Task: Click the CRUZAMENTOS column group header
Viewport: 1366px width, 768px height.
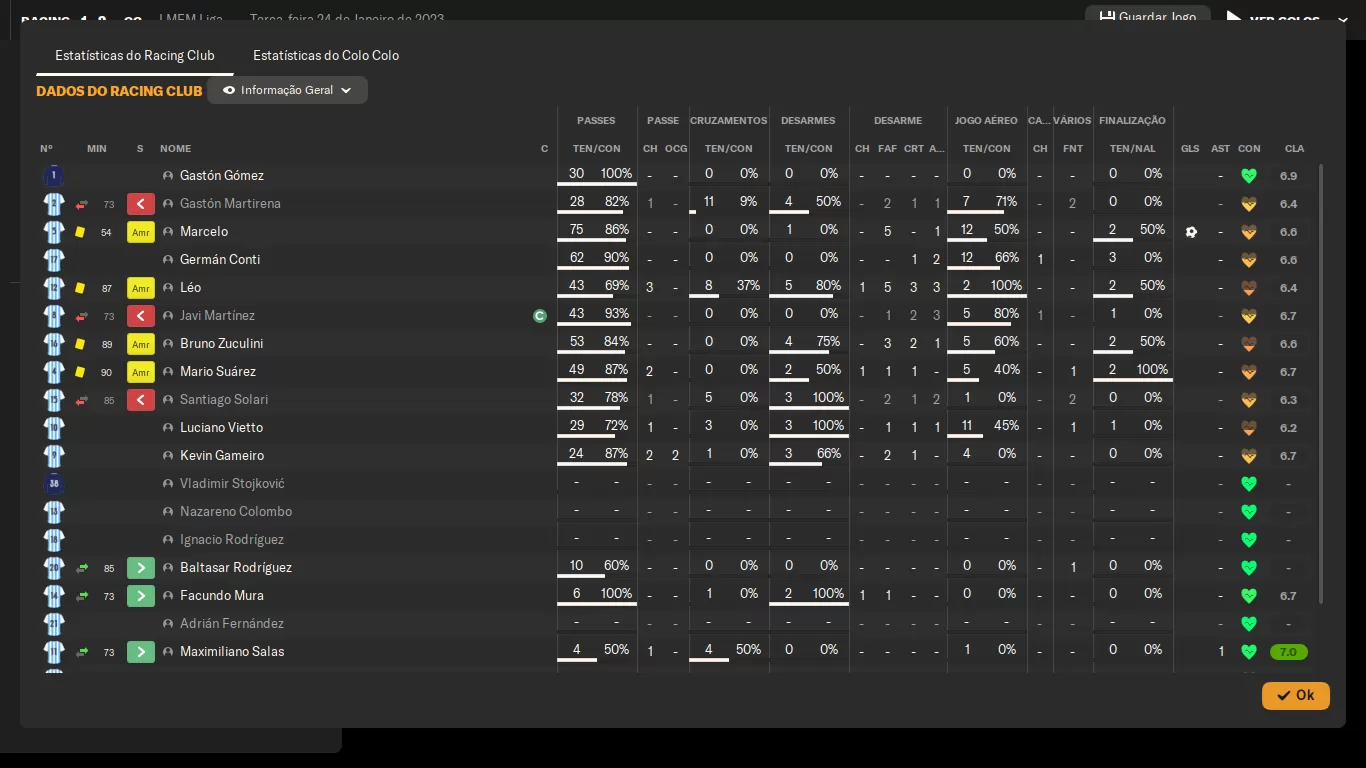Action: (x=729, y=121)
